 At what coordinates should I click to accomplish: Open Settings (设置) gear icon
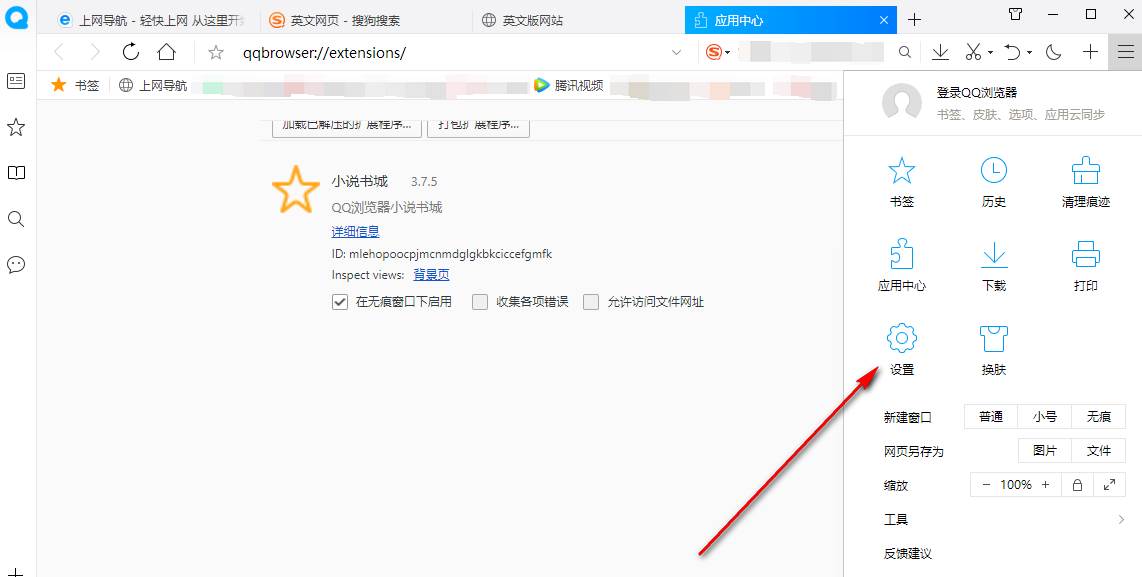902,350
